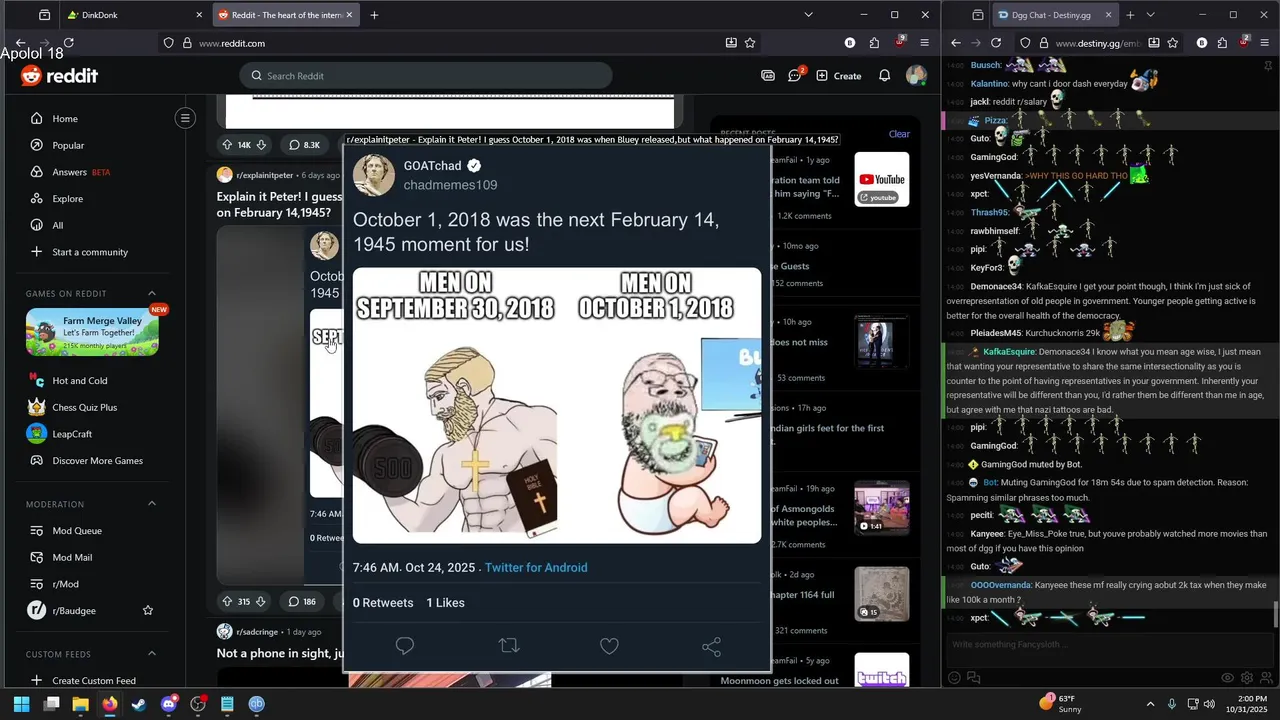Switch to the DinkDonk tab
This screenshot has height=720, width=1280.
click(133, 15)
